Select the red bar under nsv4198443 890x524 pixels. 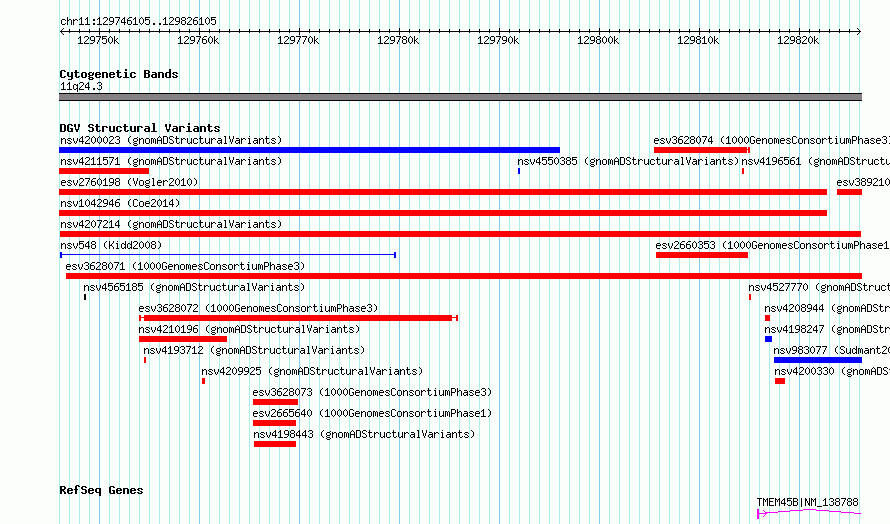click(x=275, y=445)
